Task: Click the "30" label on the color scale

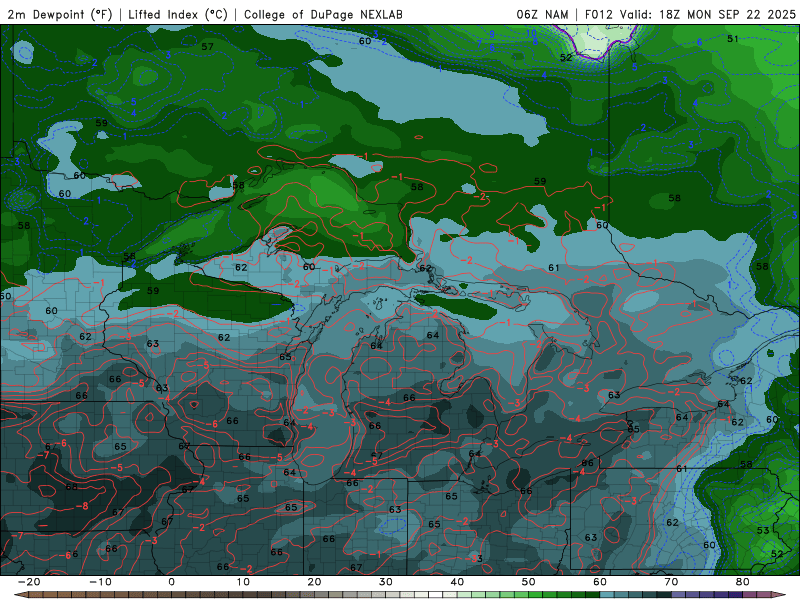Action: (x=386, y=582)
